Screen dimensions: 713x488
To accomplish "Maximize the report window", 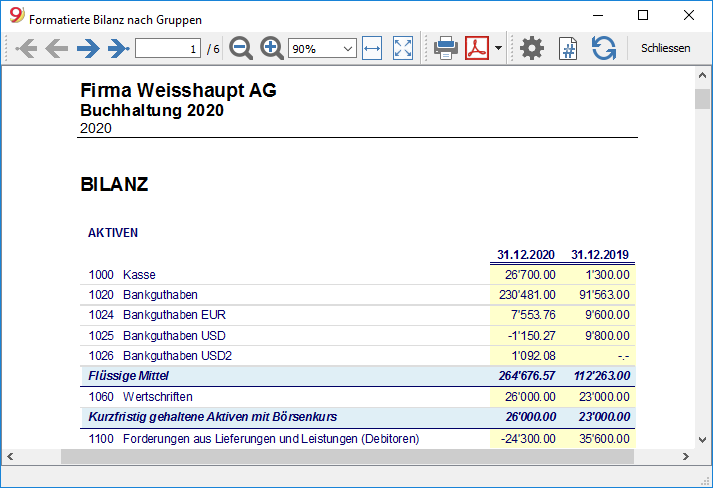I will (x=643, y=15).
